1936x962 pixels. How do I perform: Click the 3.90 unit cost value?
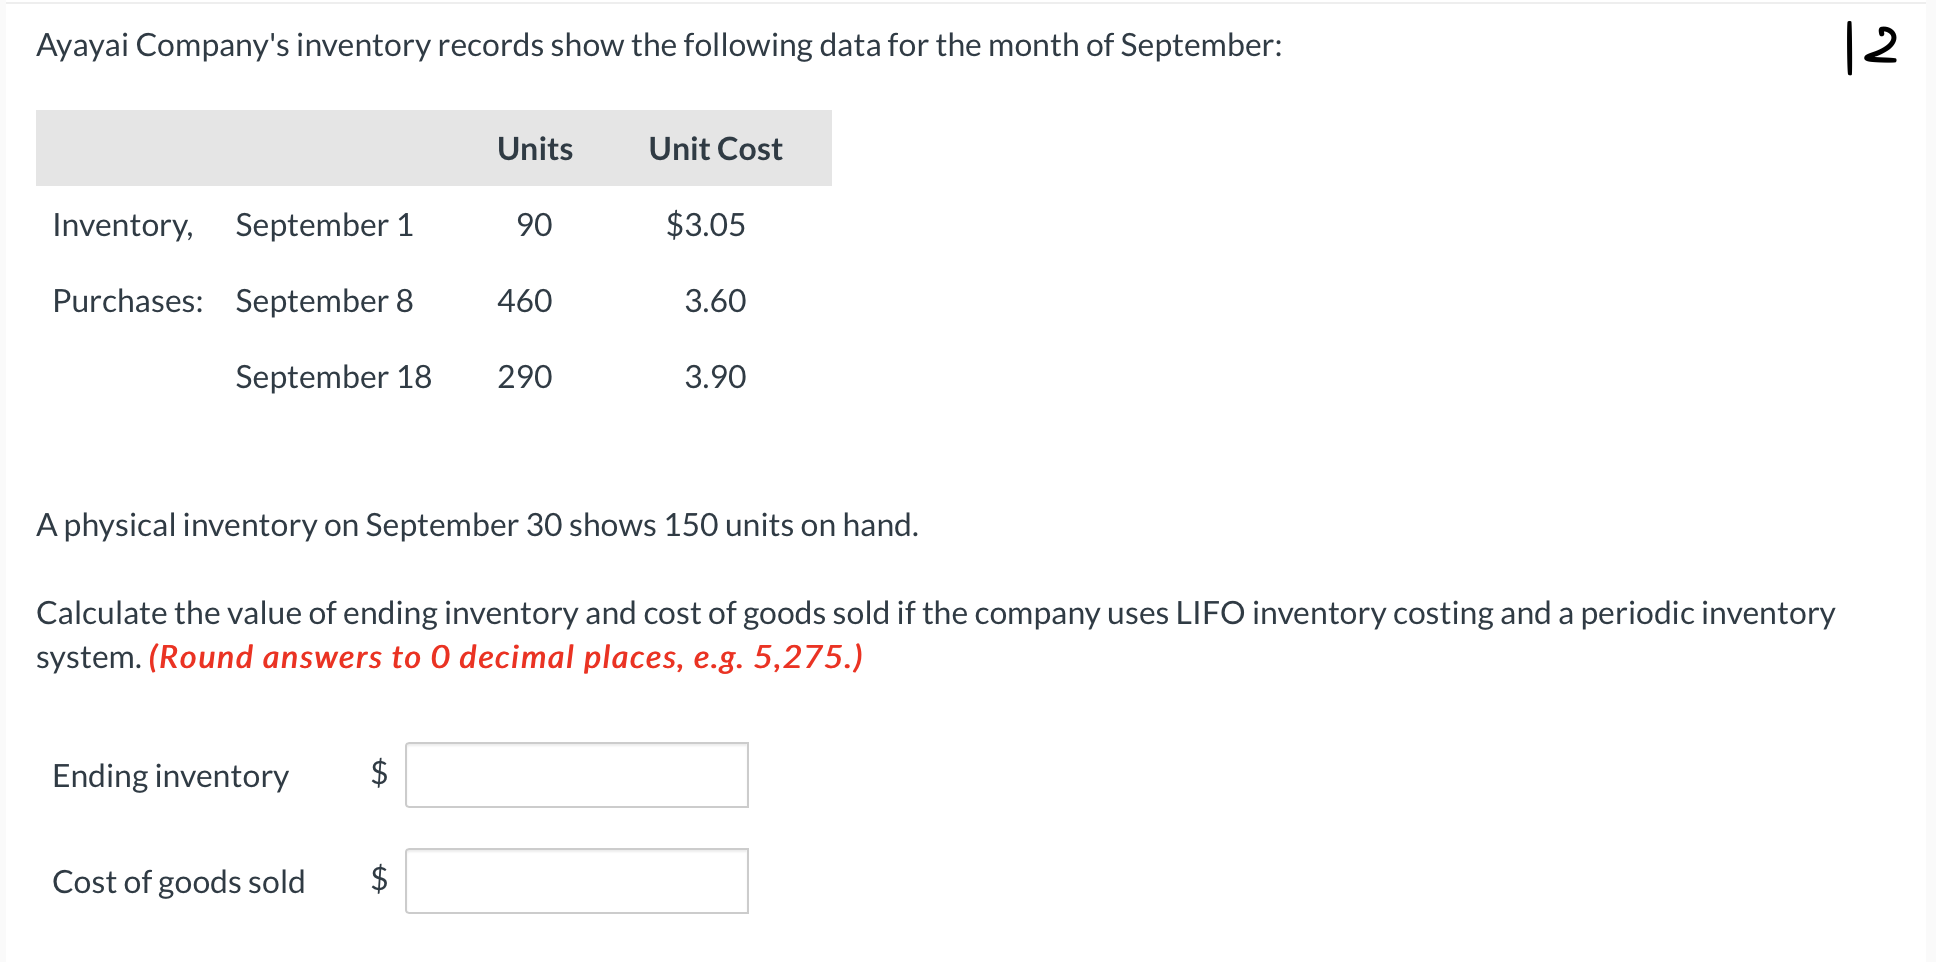715,377
